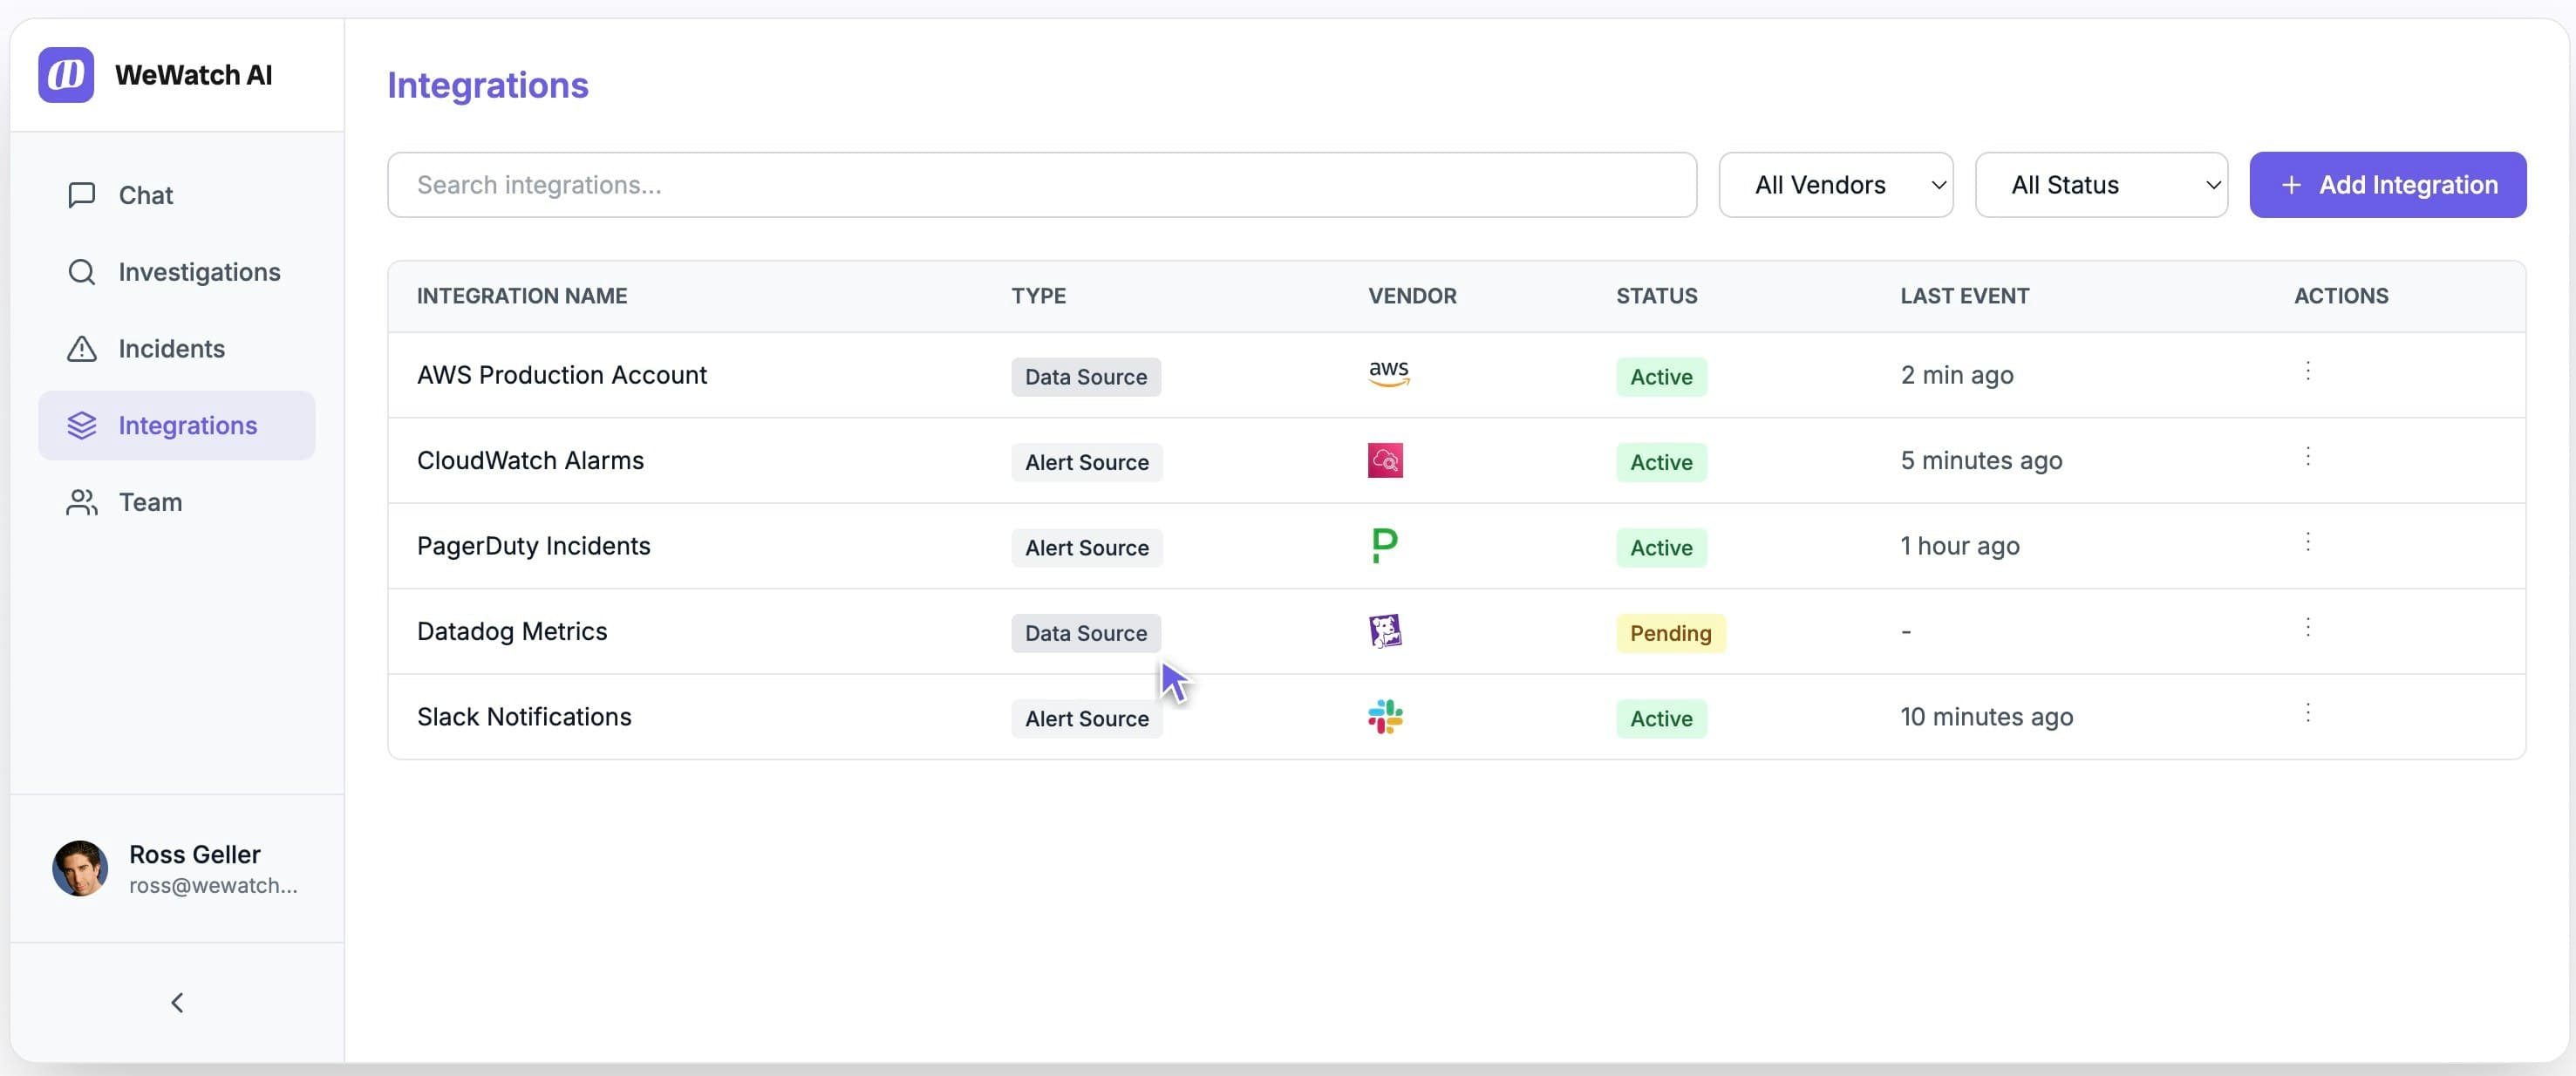Click the search integrations field
2576x1076 pixels.
tap(1040, 184)
